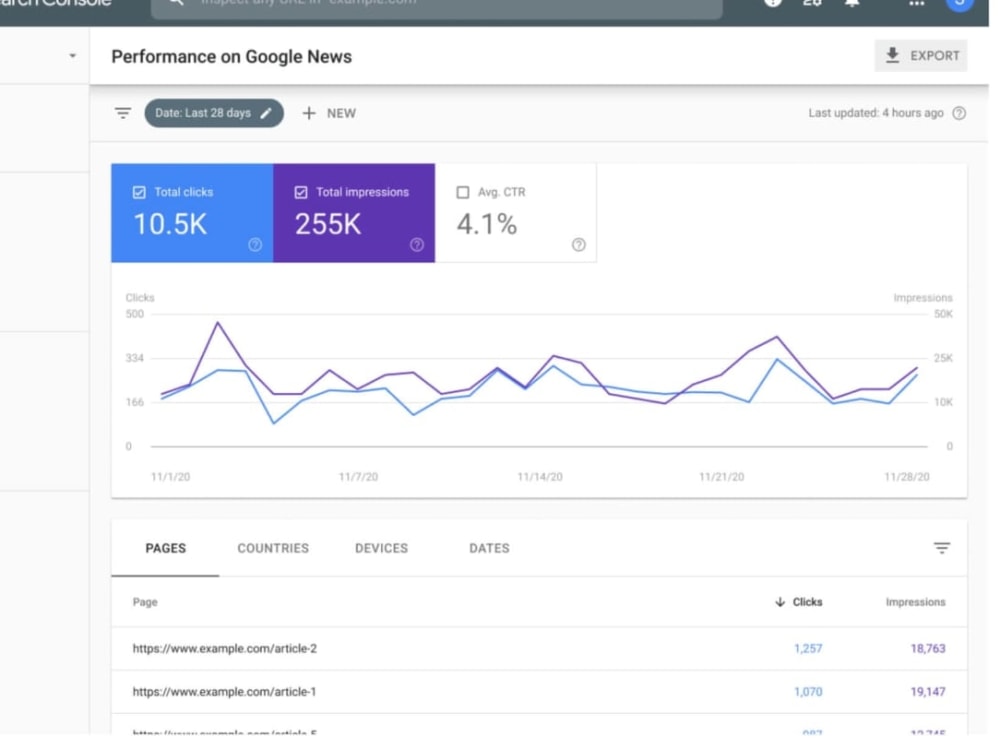Click the 11/14/20 chart axis date
The height and width of the screenshot is (750, 1000).
540,477
